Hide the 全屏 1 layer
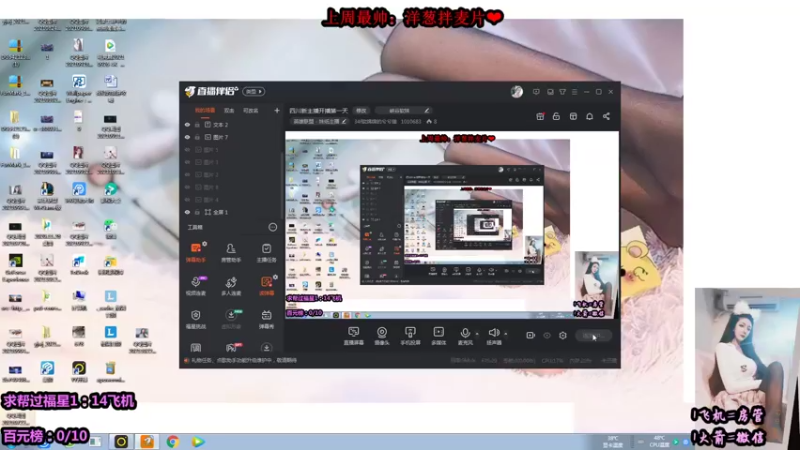The image size is (800, 450). coord(187,212)
